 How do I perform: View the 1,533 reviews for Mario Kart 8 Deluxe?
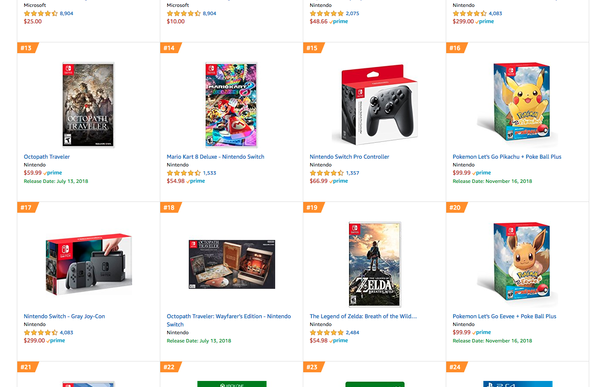[209, 173]
